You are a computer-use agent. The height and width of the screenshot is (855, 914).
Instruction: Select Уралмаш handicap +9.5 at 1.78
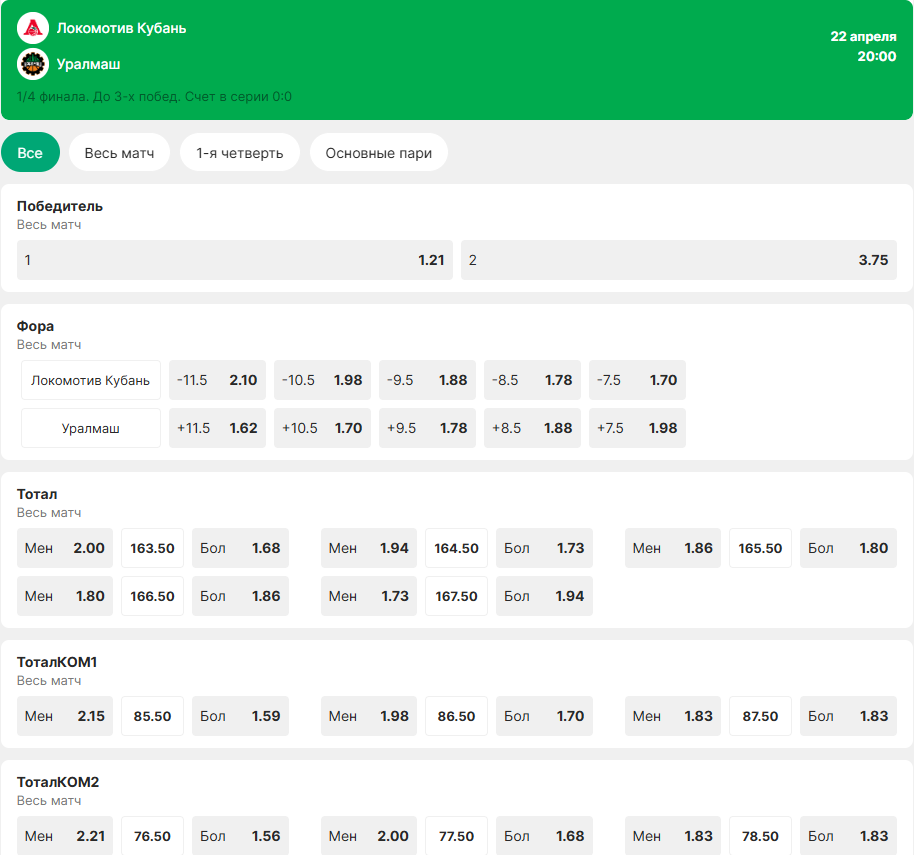pos(427,428)
